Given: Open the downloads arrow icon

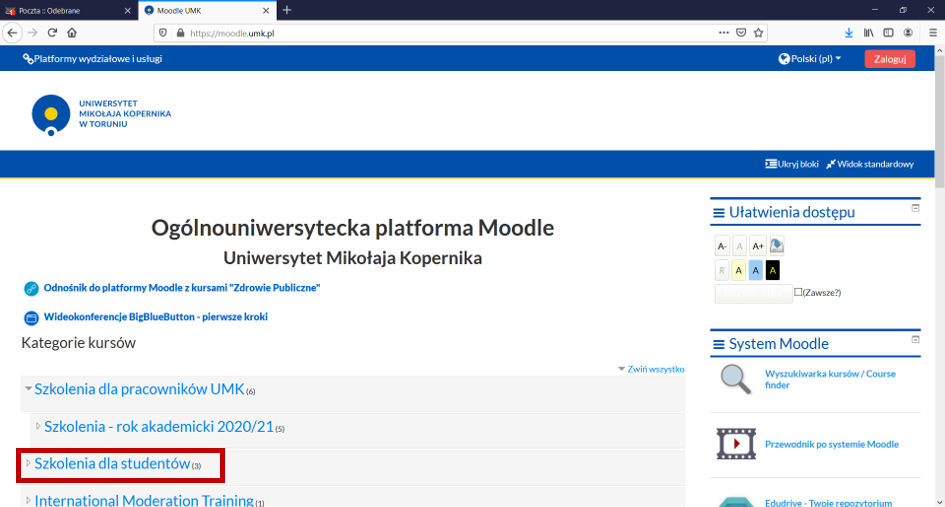Looking at the screenshot, I should [x=849, y=33].
